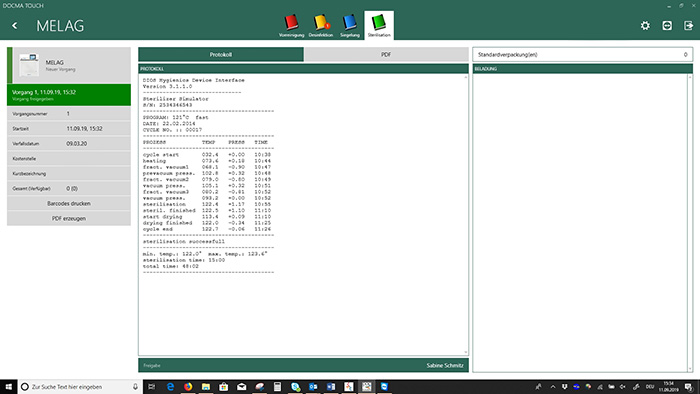Click the Windows search box
Screen dimensions: 700x394
(x=80, y=387)
